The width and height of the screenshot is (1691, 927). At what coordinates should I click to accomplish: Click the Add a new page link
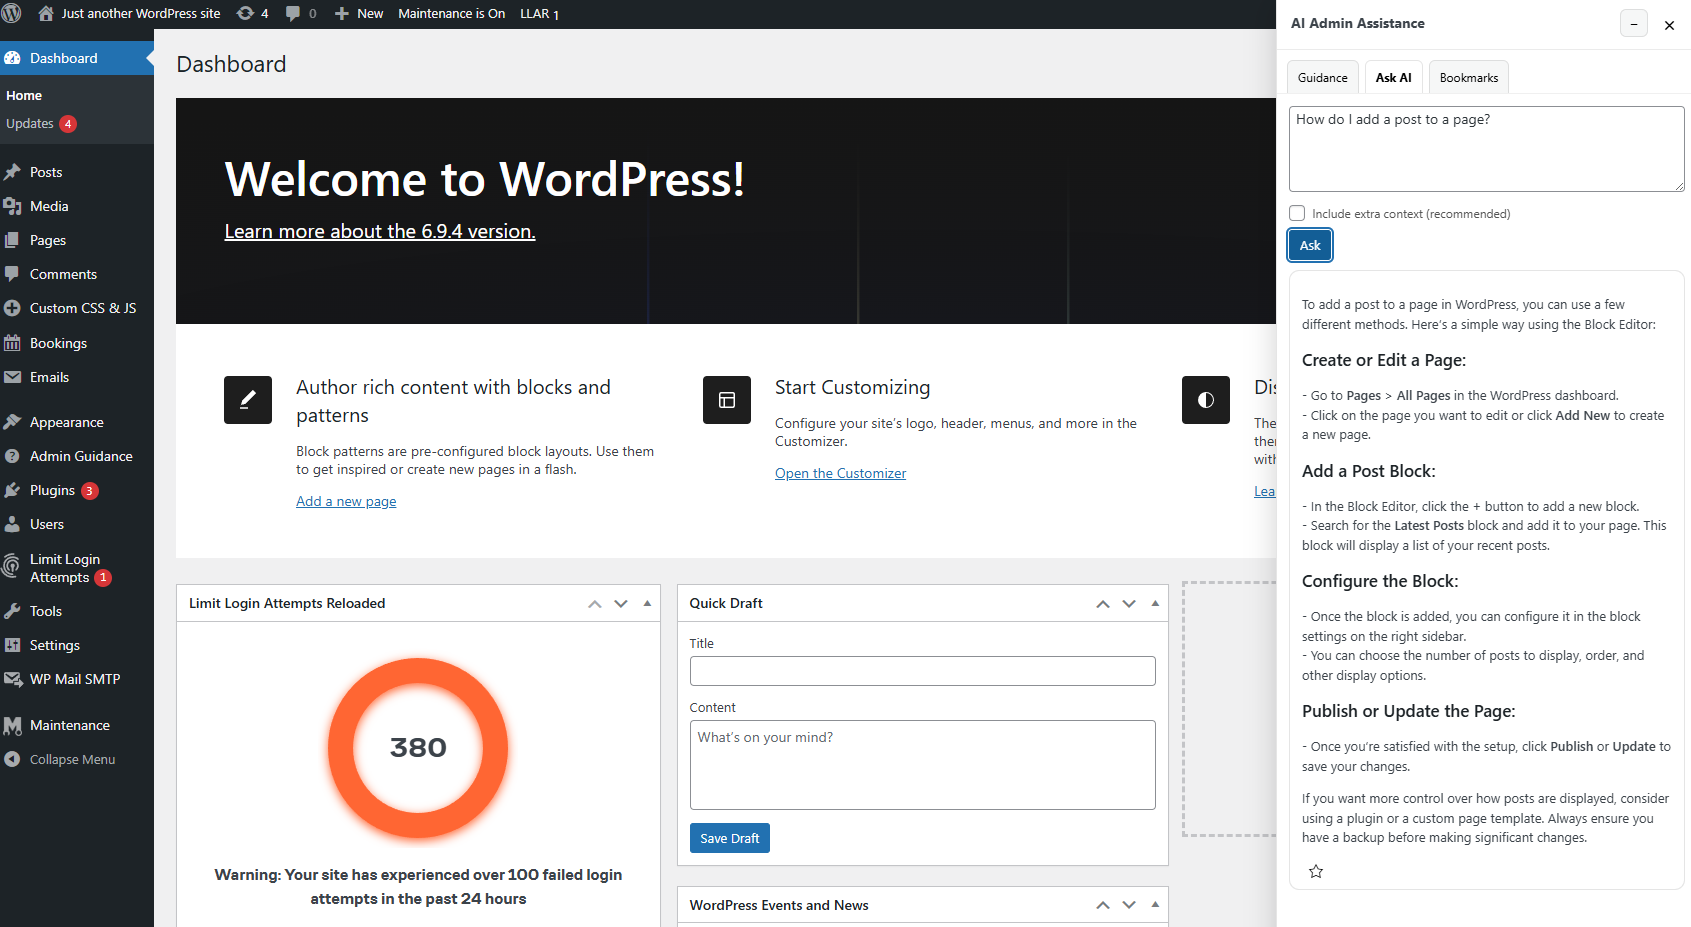tap(346, 501)
